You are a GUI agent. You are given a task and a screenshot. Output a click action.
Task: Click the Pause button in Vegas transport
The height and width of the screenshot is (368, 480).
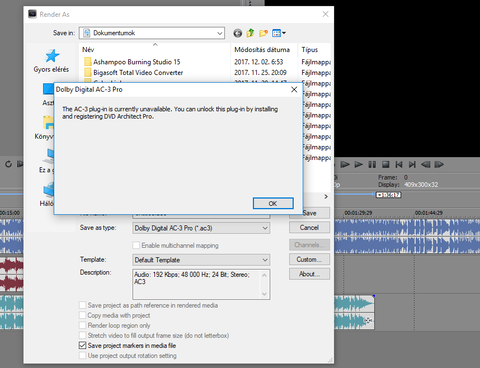(372, 164)
